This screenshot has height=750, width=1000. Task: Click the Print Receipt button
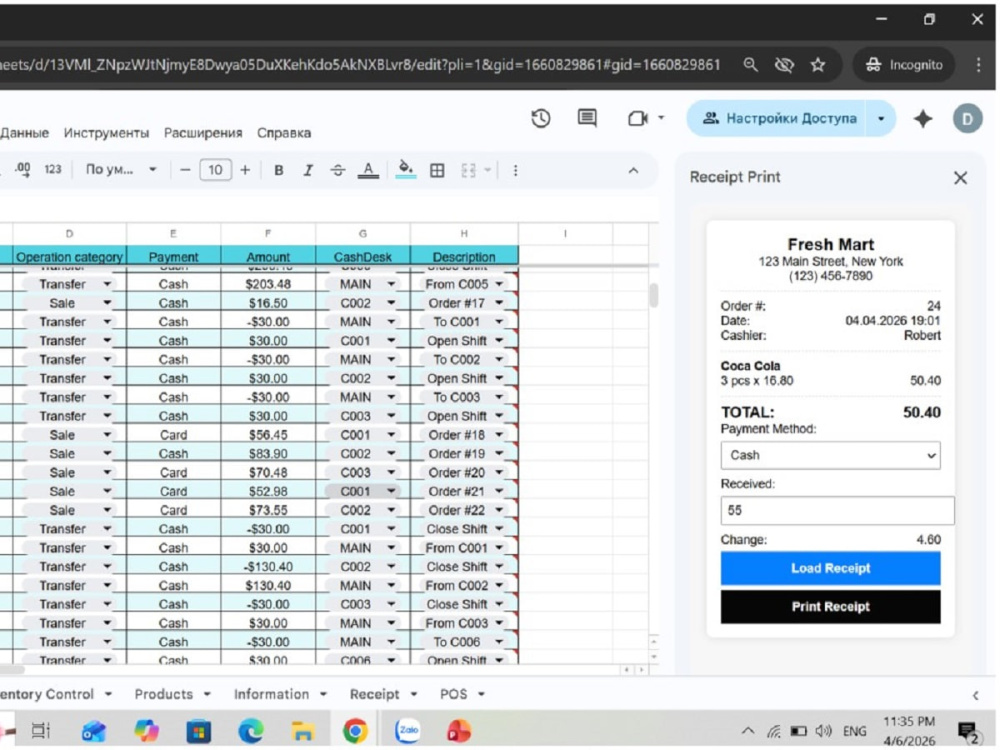point(830,607)
